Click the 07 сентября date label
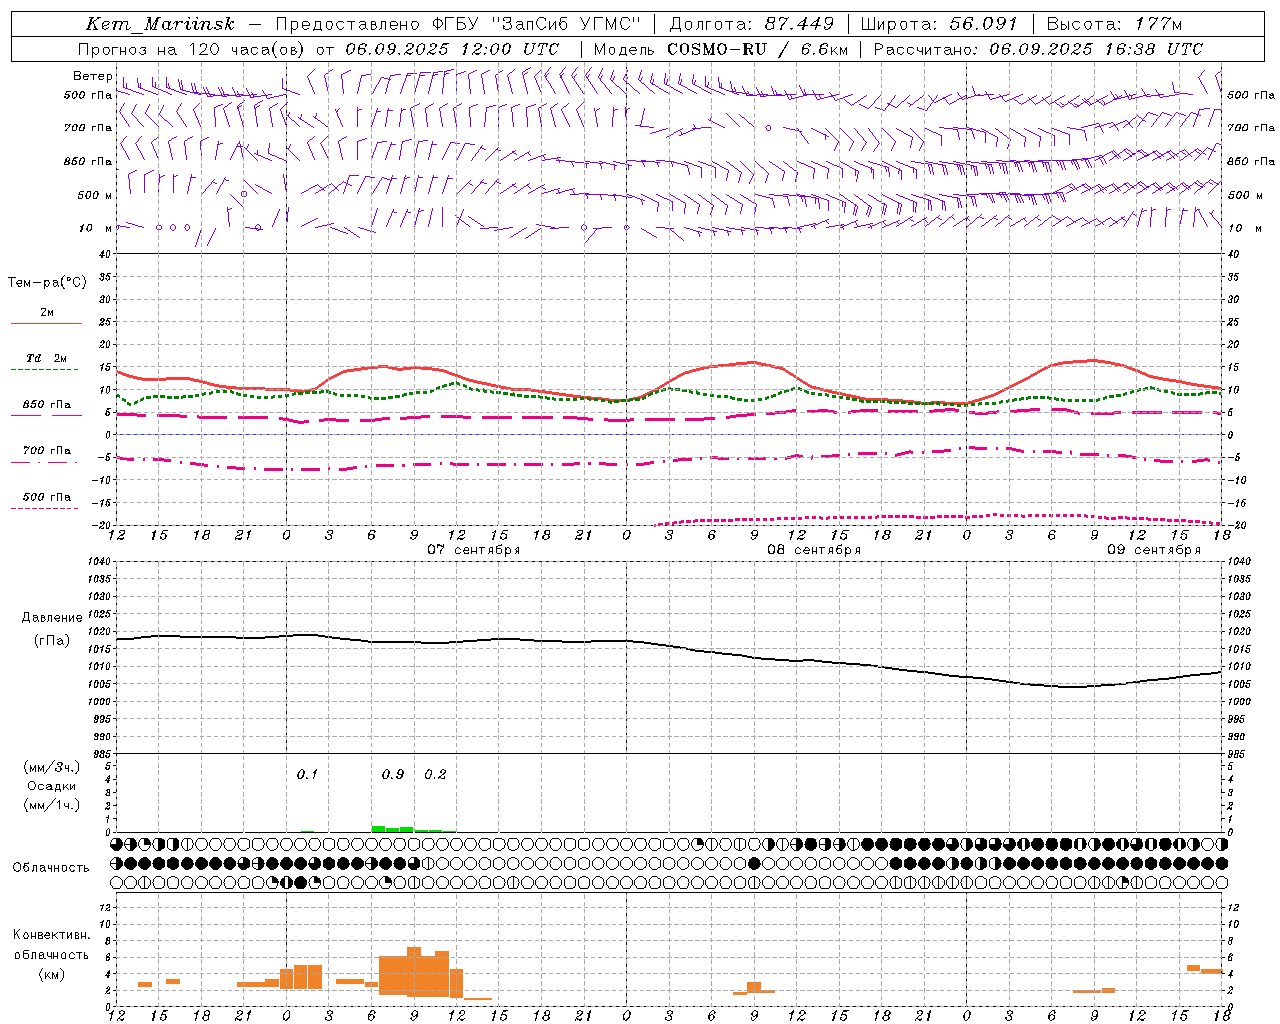Image resolution: width=1280 pixels, height=1024 pixels. click(x=474, y=550)
